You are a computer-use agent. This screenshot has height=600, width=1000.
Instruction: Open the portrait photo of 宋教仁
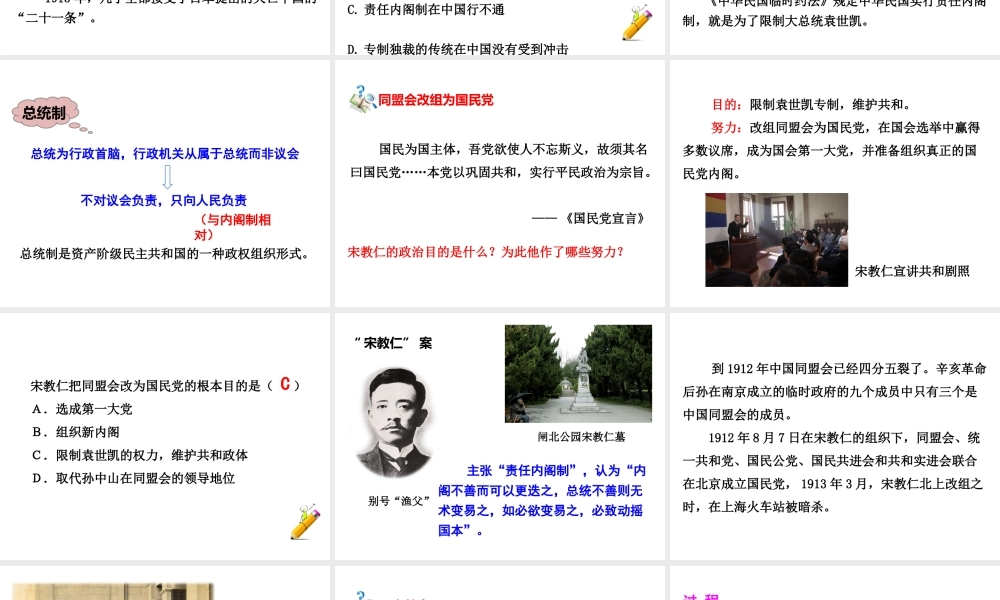393,422
